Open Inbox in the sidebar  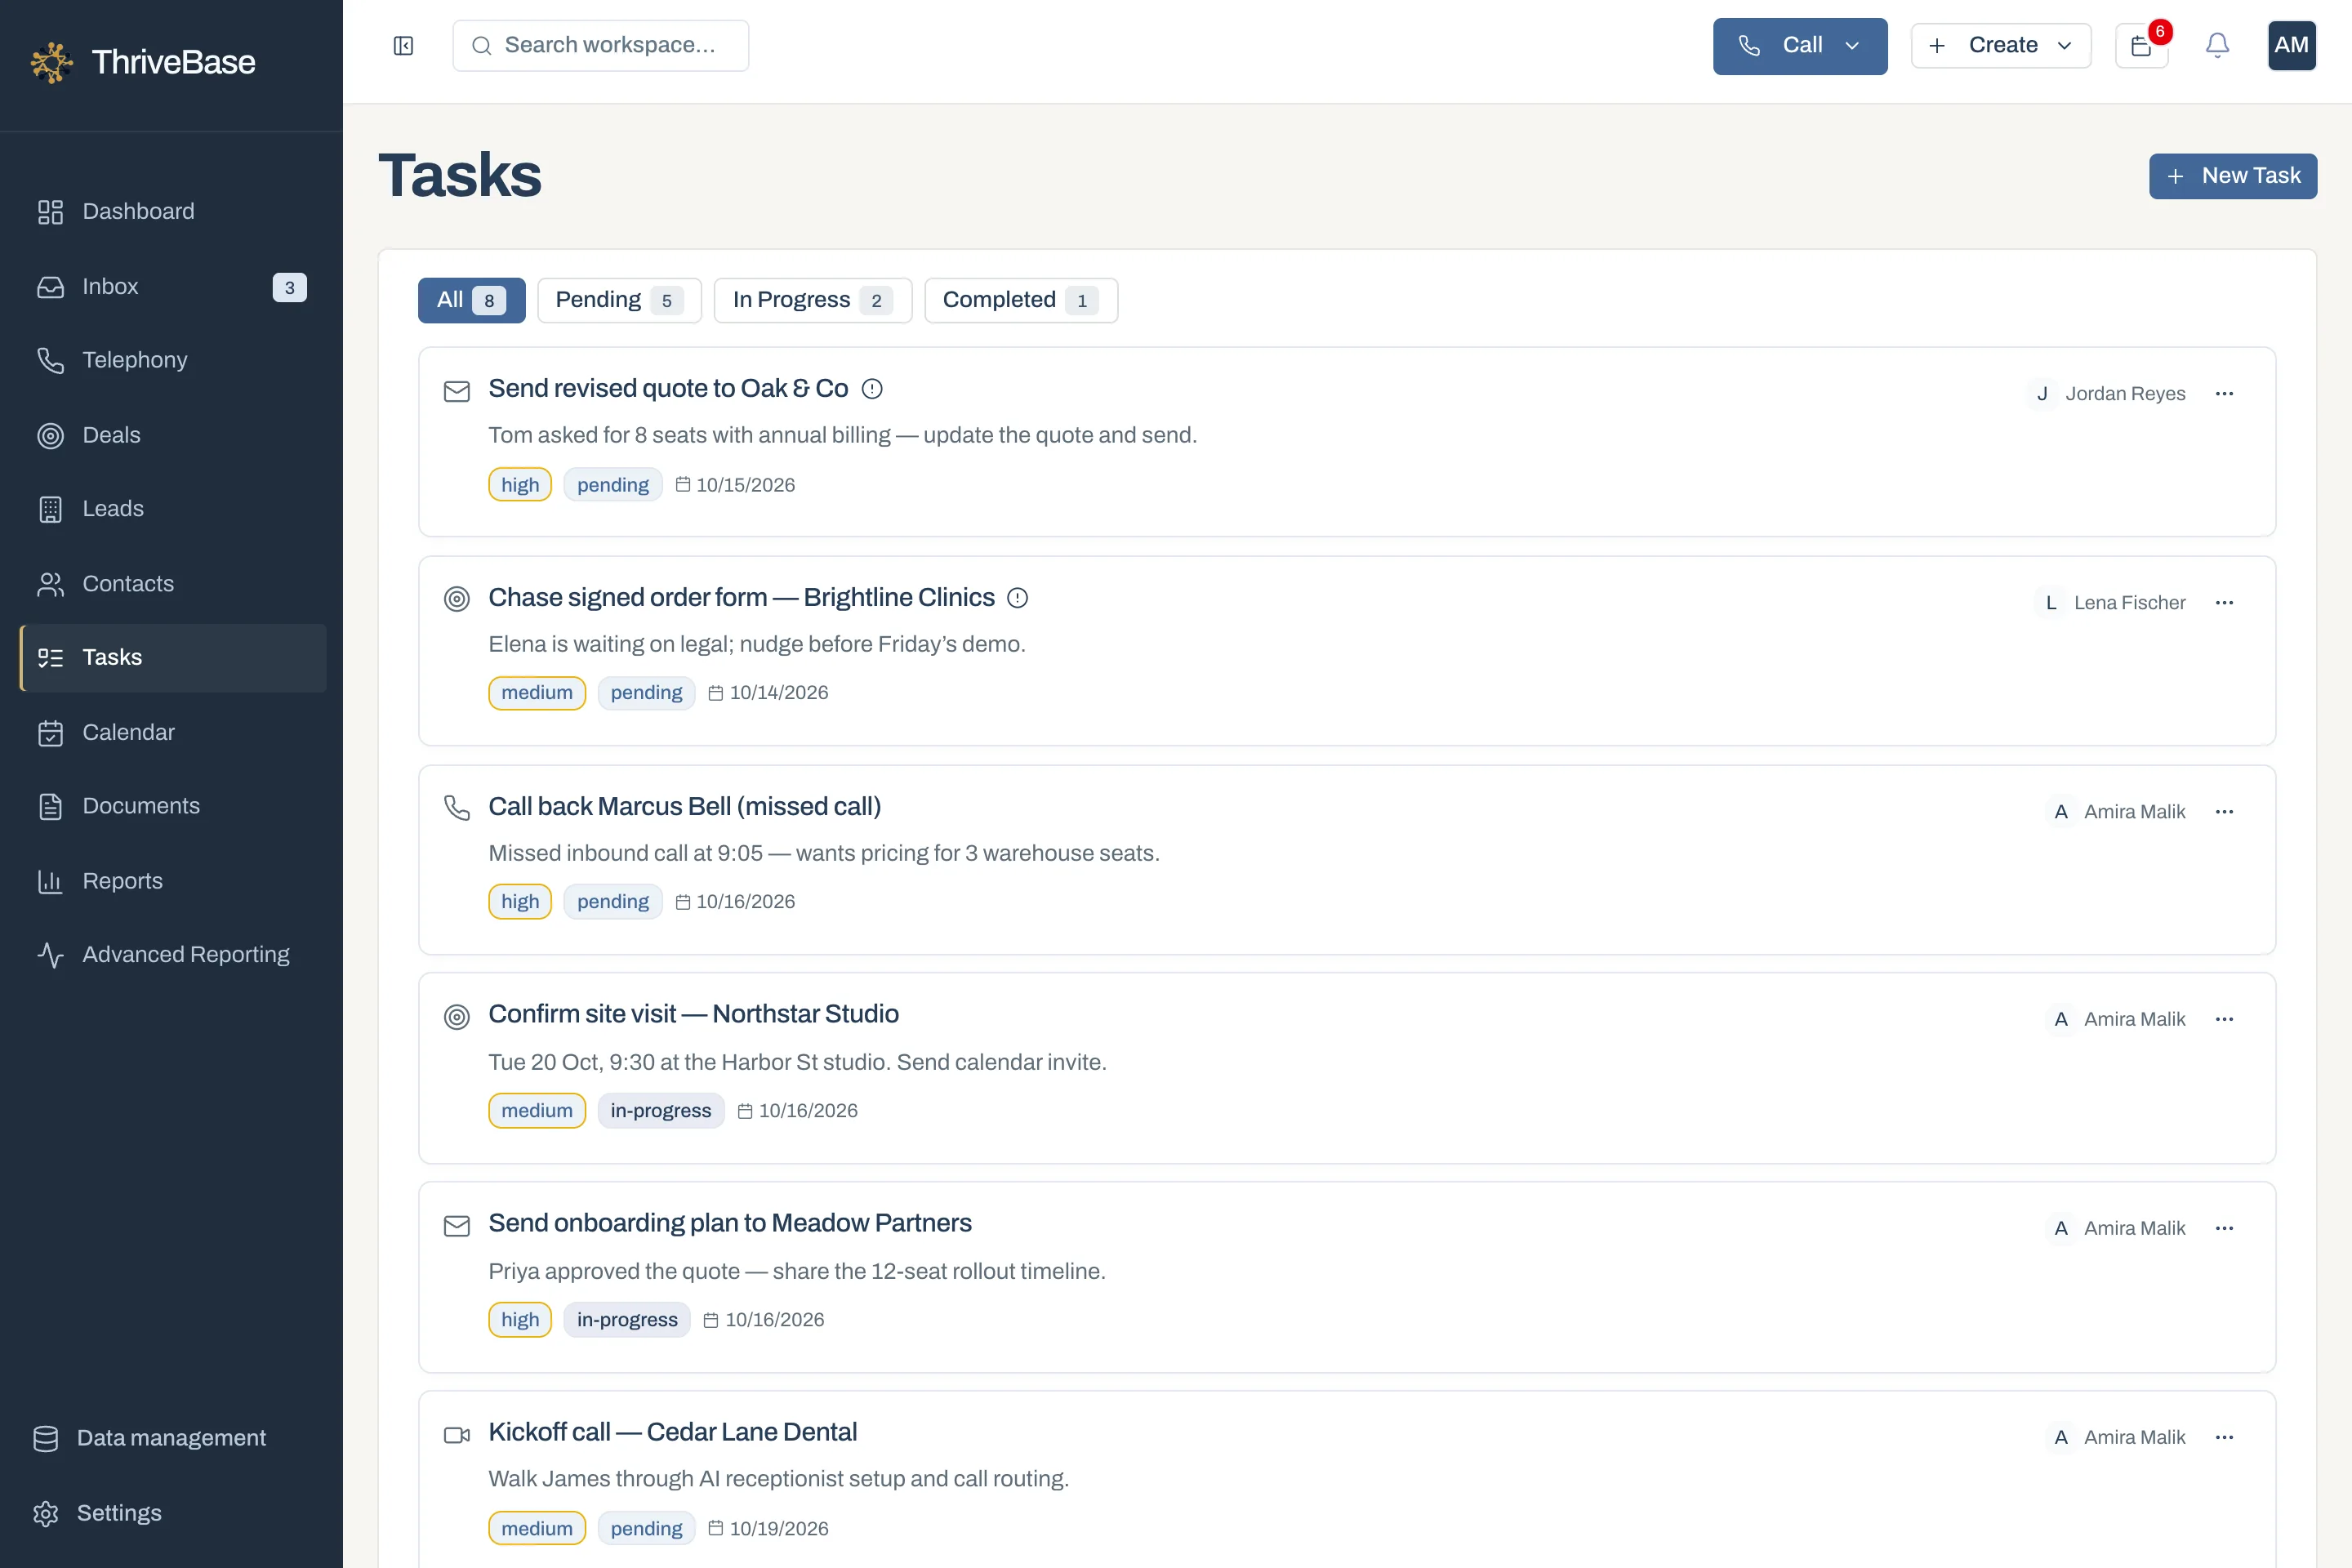tap(173, 287)
